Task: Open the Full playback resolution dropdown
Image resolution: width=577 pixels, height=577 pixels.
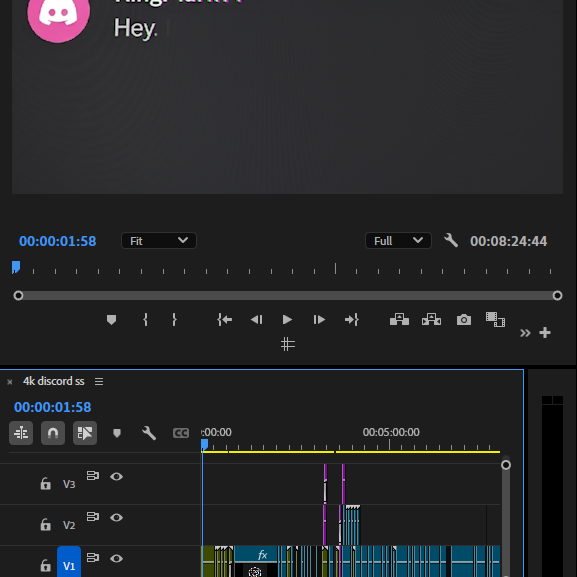Action: [398, 241]
